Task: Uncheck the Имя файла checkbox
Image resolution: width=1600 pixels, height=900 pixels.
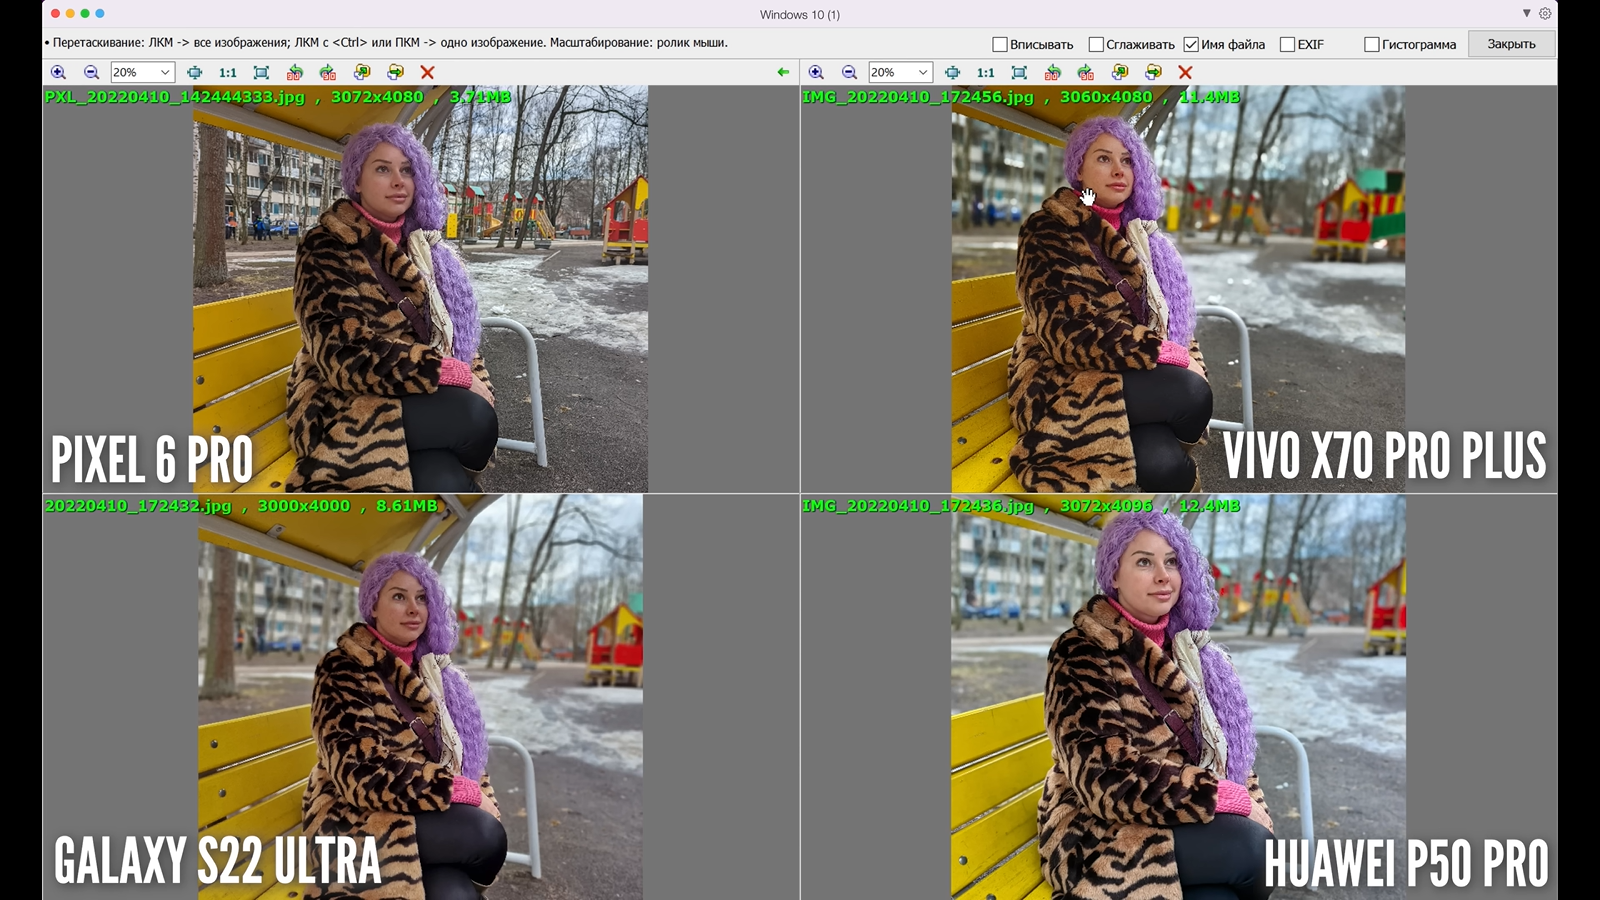Action: pos(1191,44)
